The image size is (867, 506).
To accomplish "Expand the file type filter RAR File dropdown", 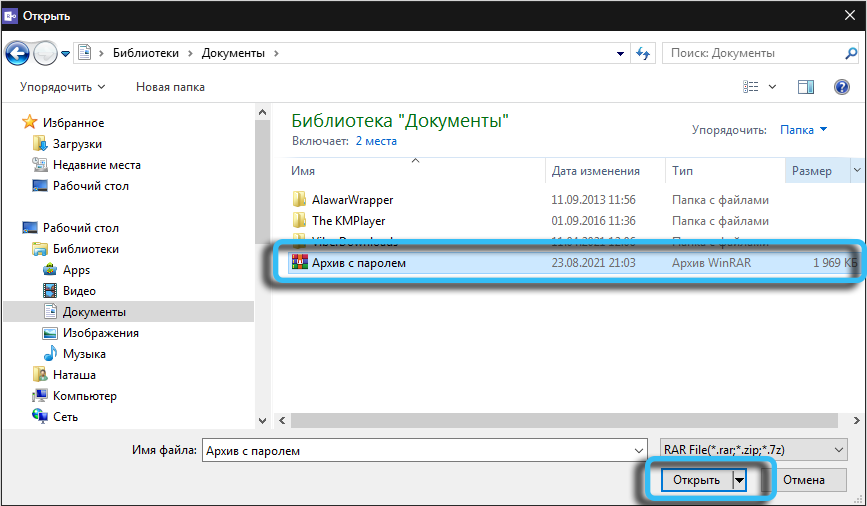I will tap(754, 450).
